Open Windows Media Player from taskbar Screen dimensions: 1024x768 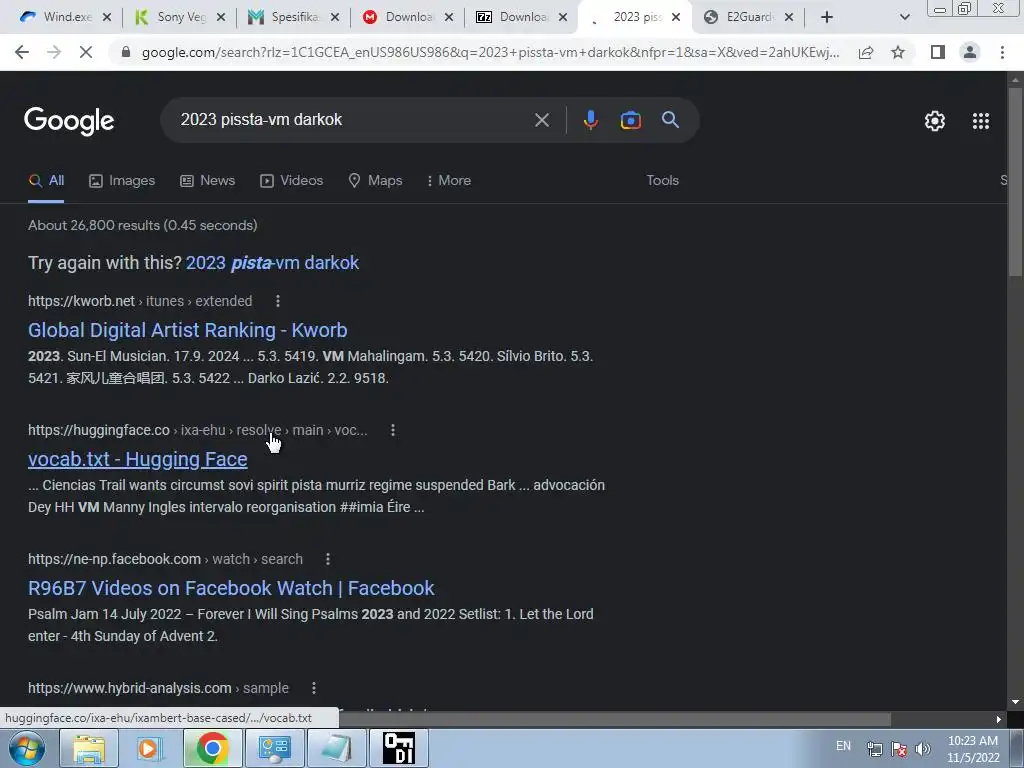tap(150, 748)
